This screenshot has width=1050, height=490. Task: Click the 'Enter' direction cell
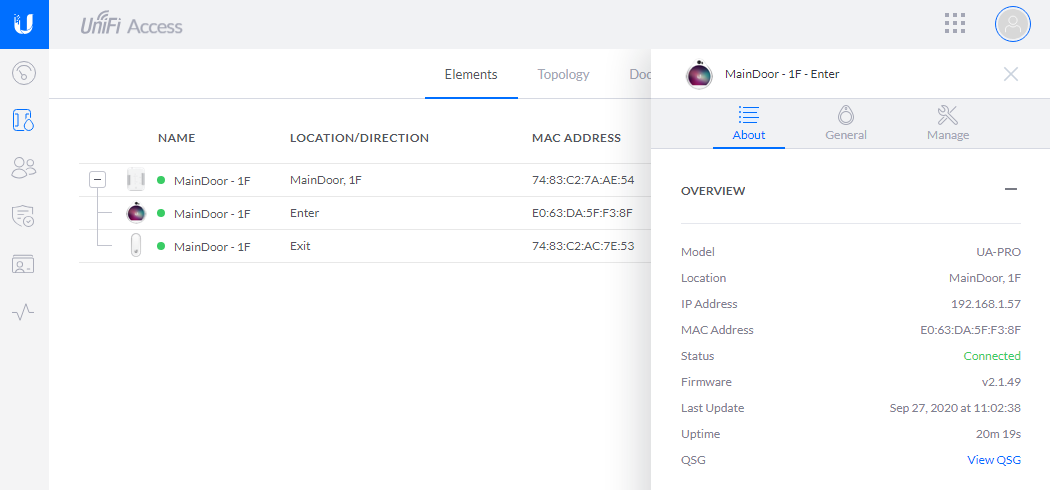pos(305,214)
